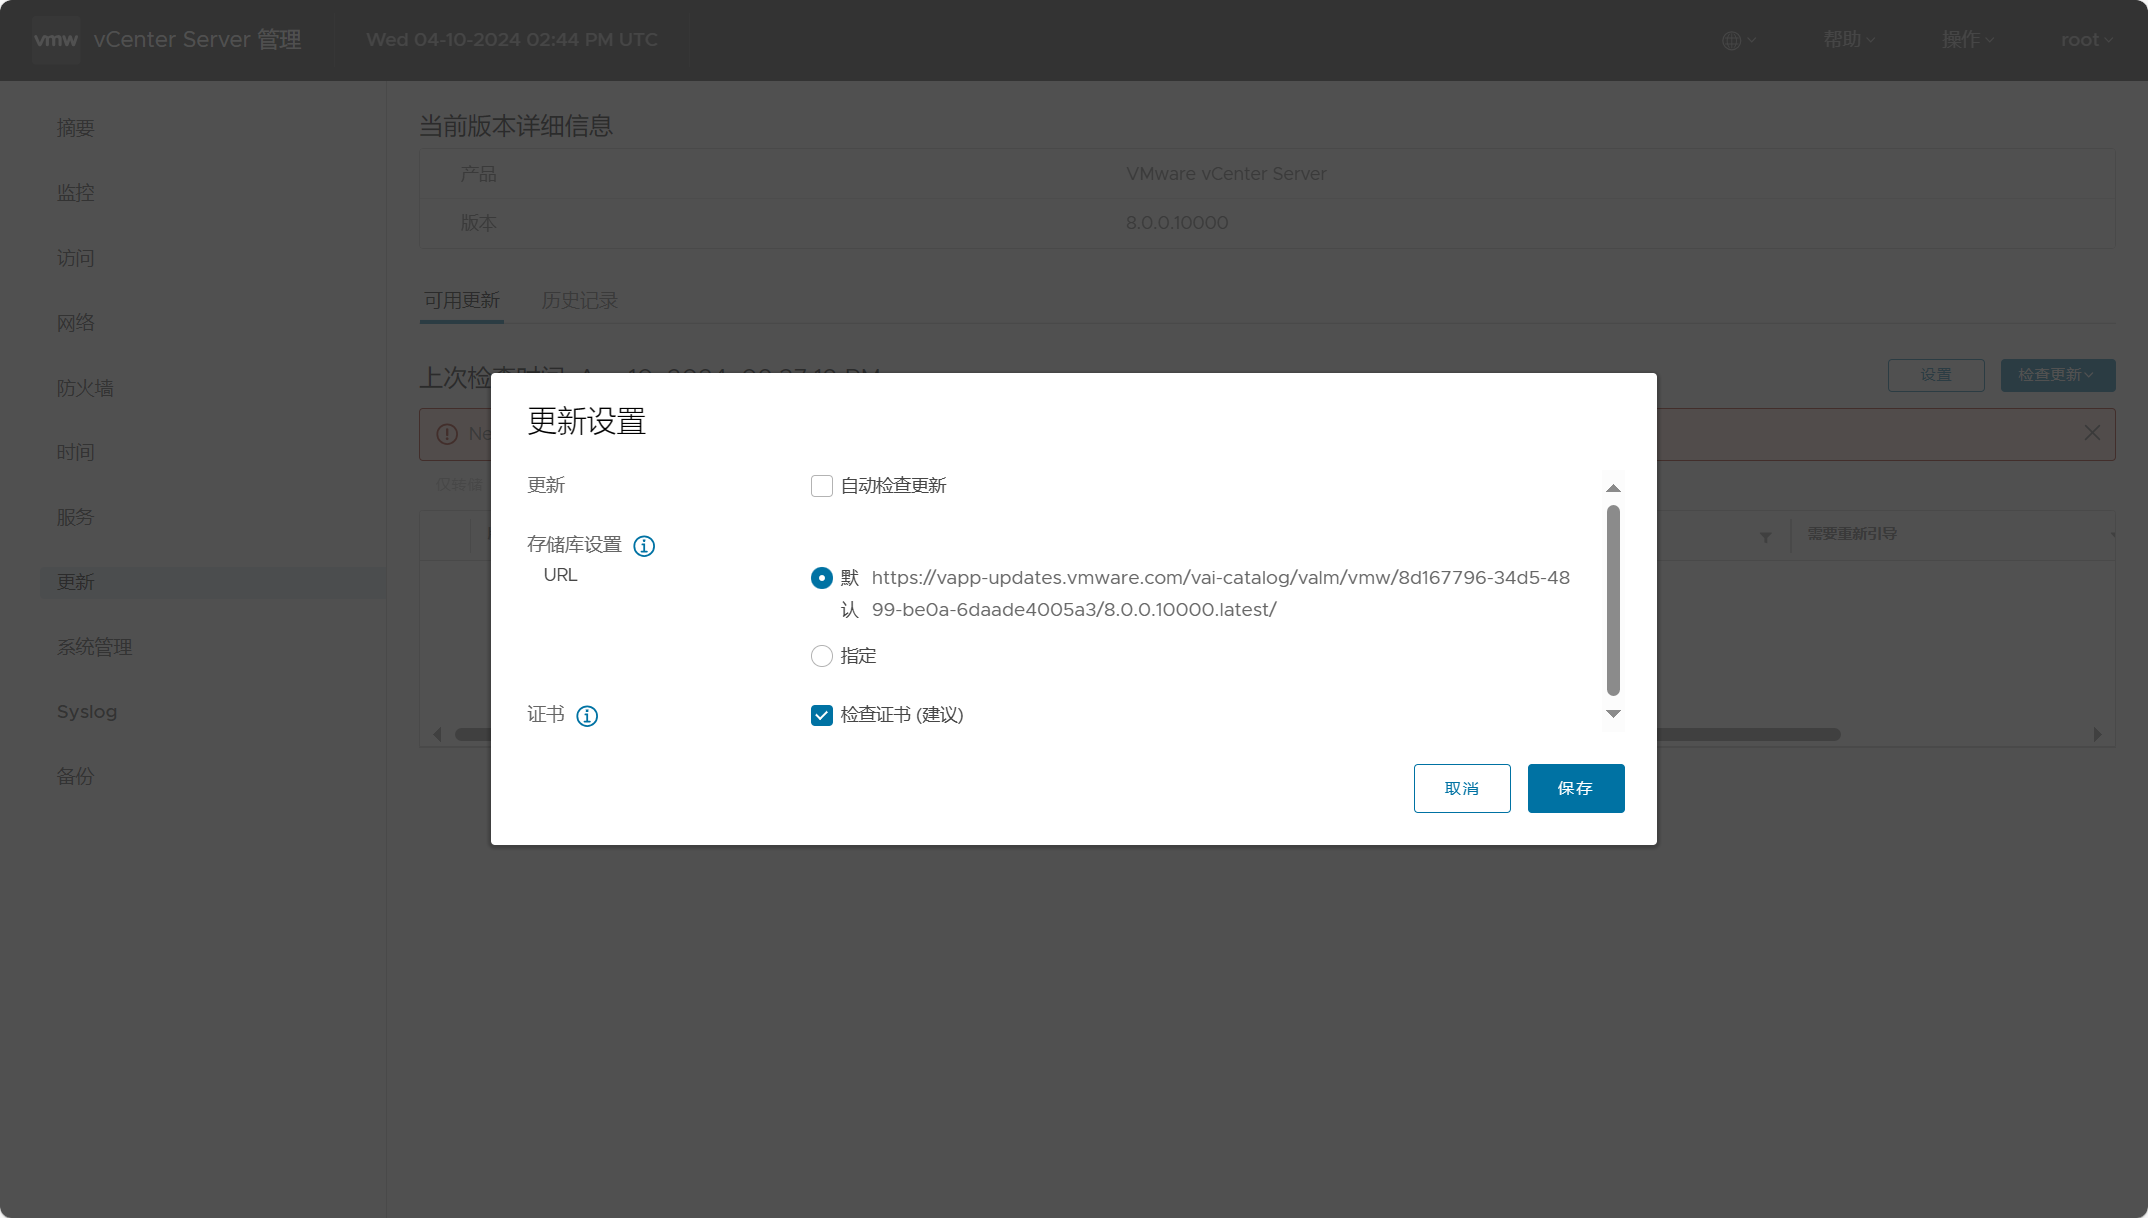Viewport: 2148px width, 1218px height.
Task: Open 网络 in the sidebar
Action: tap(76, 323)
